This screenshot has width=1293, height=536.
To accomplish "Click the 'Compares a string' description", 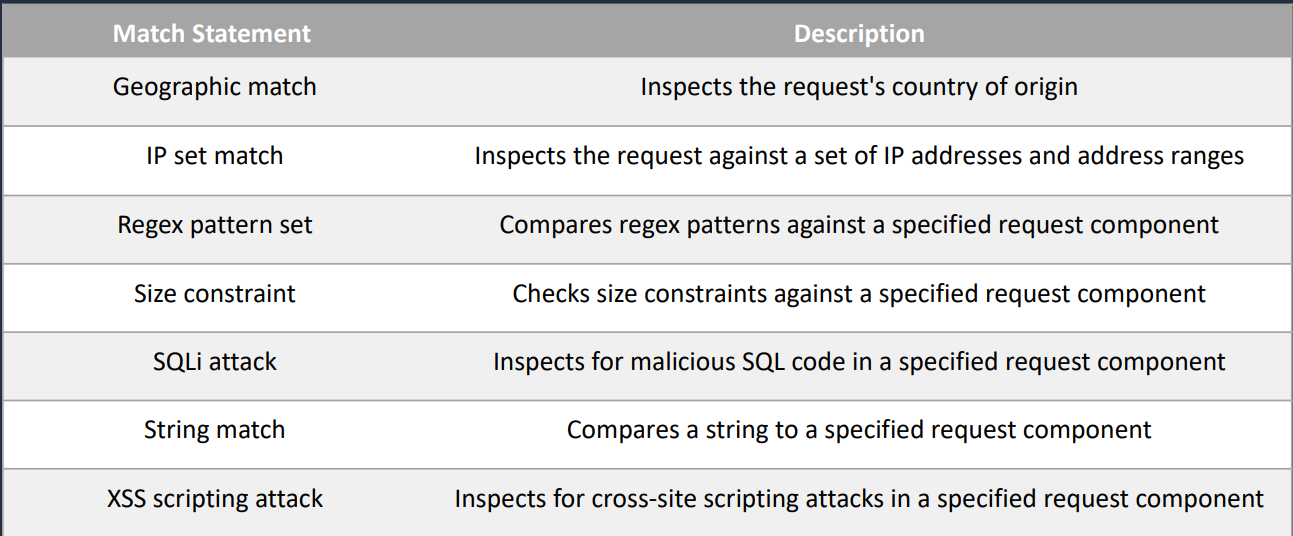I will (859, 430).
